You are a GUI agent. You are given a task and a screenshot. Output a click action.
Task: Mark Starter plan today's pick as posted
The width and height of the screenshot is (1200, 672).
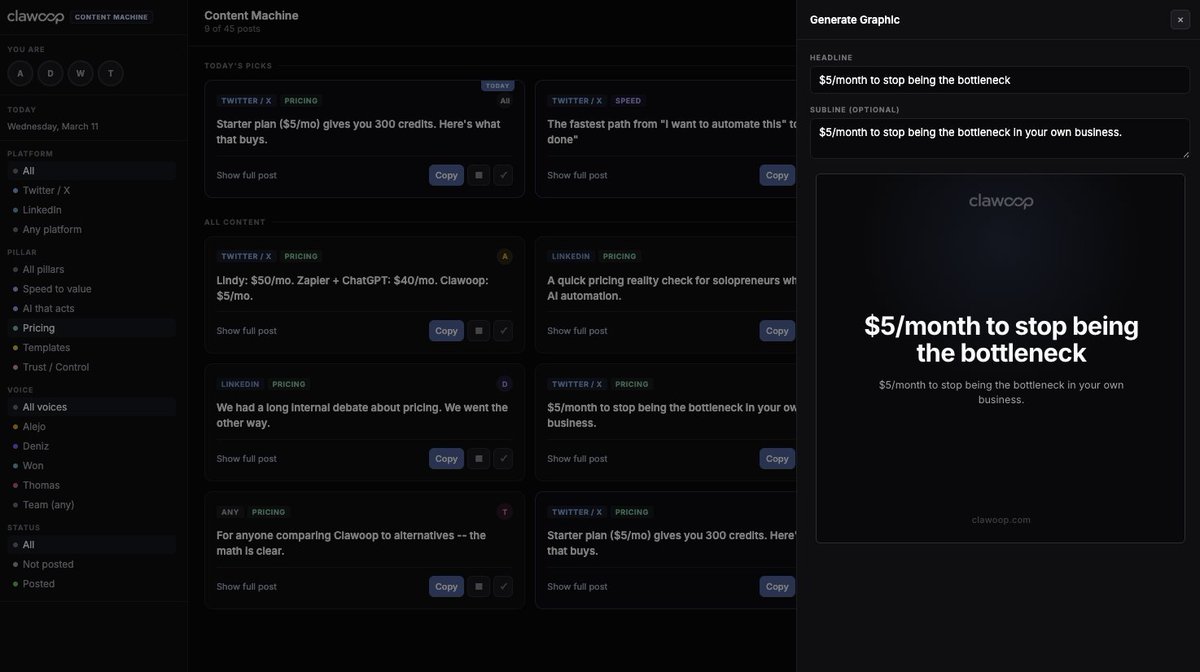[x=503, y=175]
